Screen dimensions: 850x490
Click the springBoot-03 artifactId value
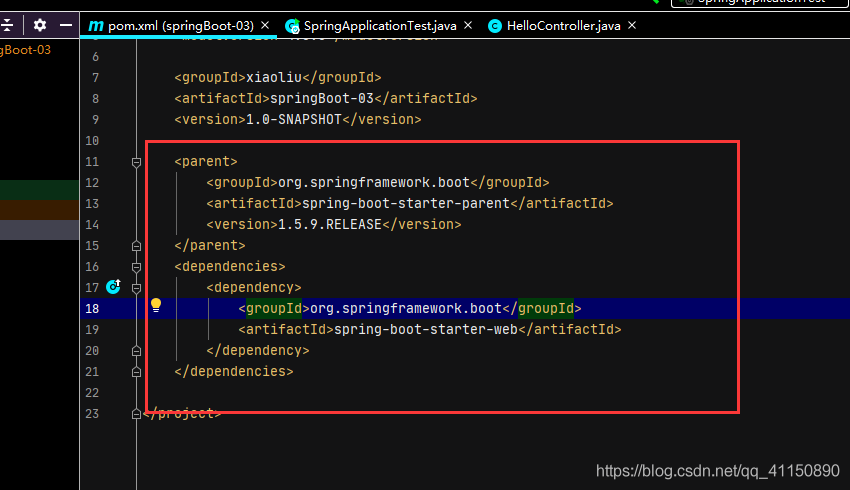(322, 98)
